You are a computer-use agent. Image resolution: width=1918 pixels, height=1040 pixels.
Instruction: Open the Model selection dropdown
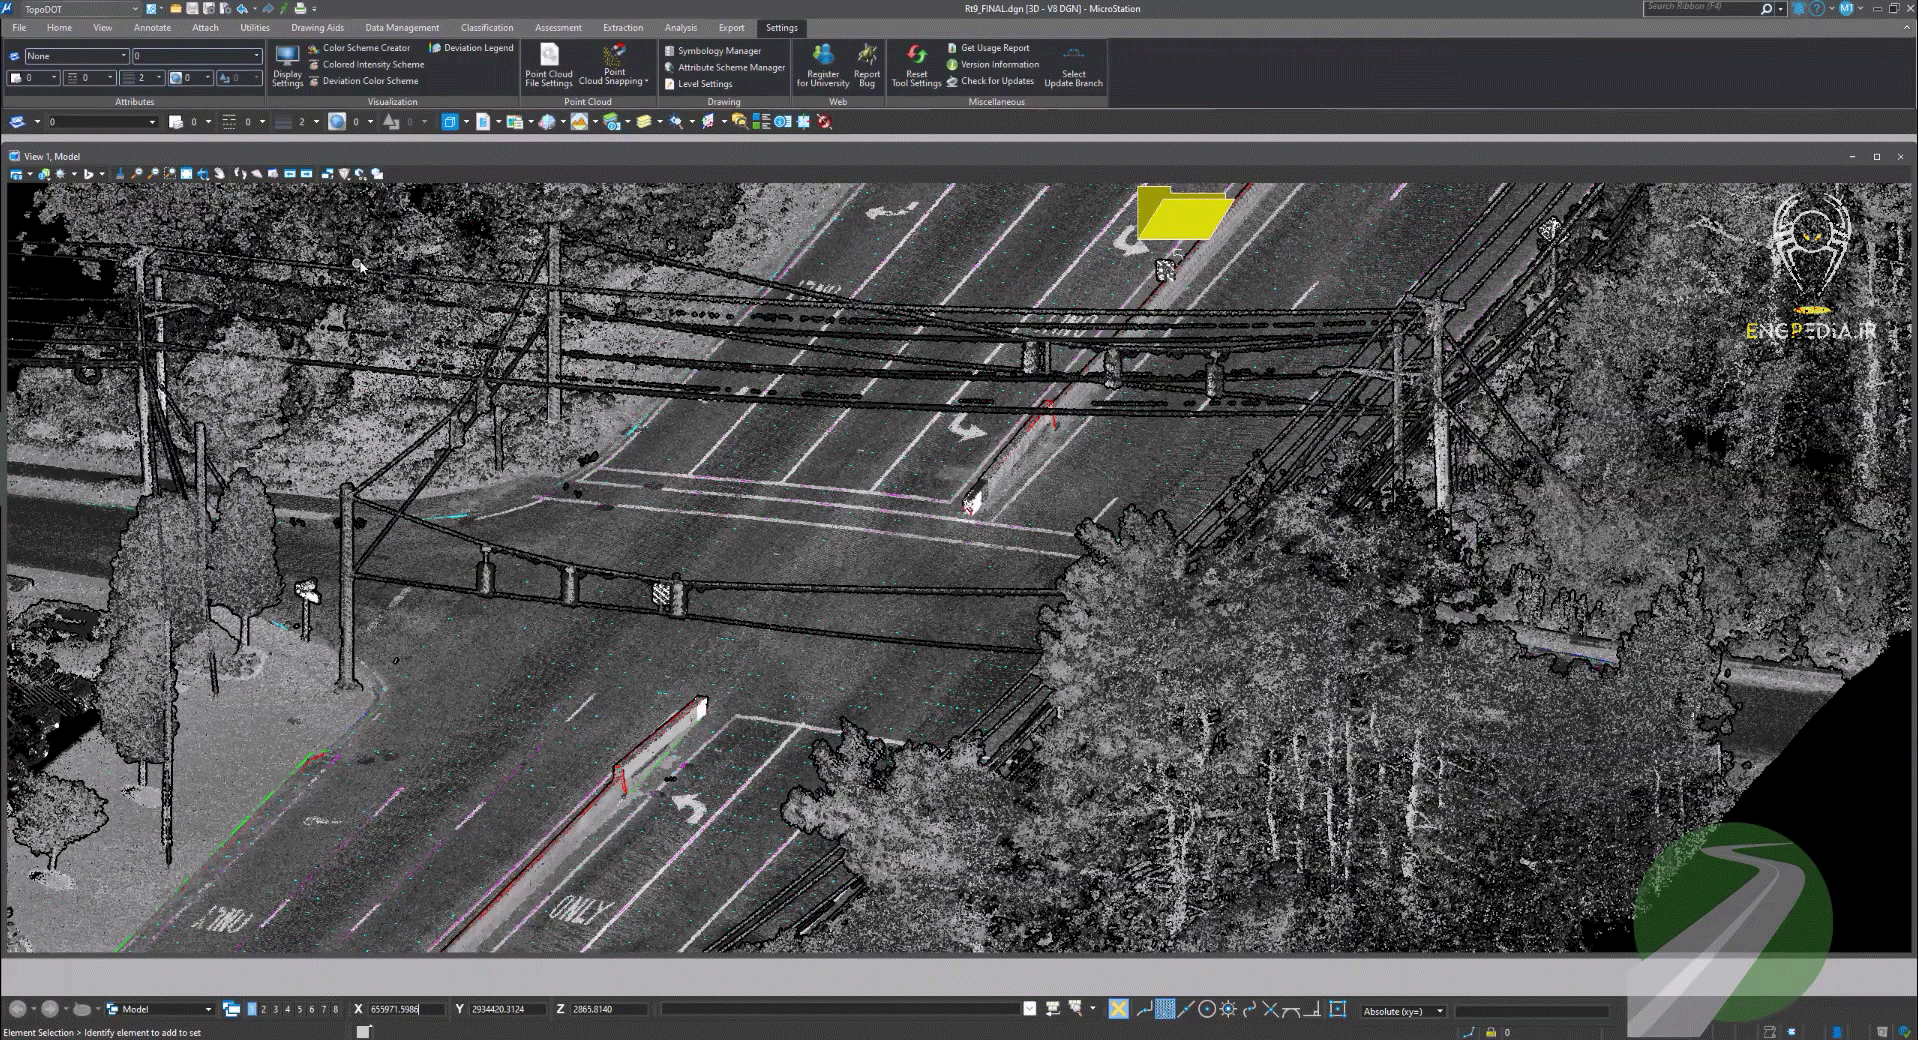pyautogui.click(x=160, y=1010)
